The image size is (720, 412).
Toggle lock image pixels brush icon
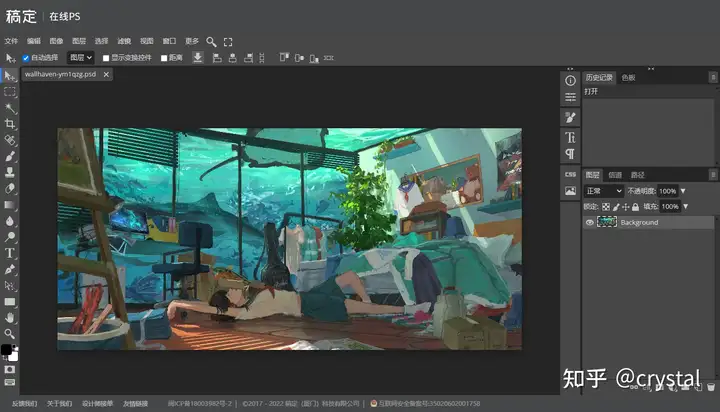pos(616,207)
